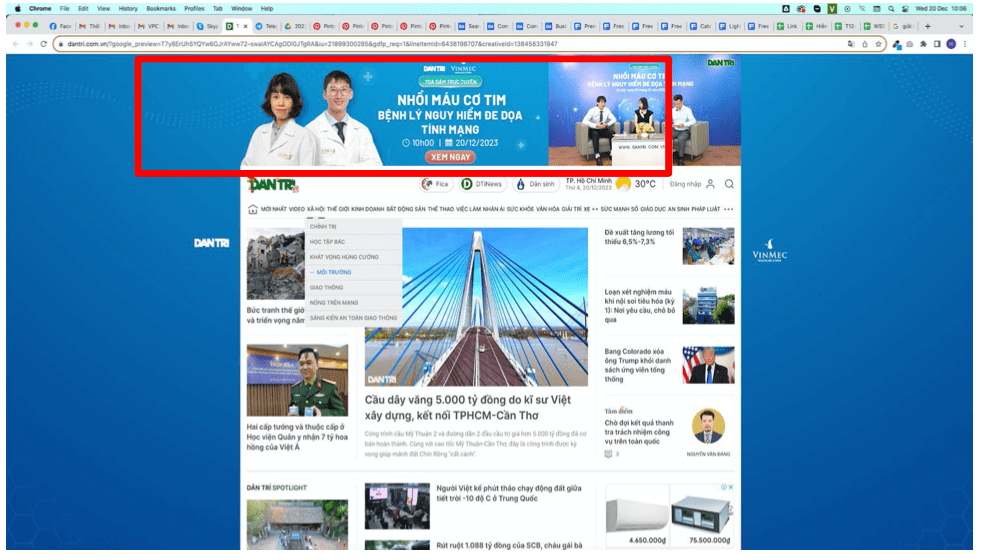The width and height of the screenshot is (982, 560).
Task: Select NÓNG TRÊN MẠNG in the dropdown
Action: 334,303
